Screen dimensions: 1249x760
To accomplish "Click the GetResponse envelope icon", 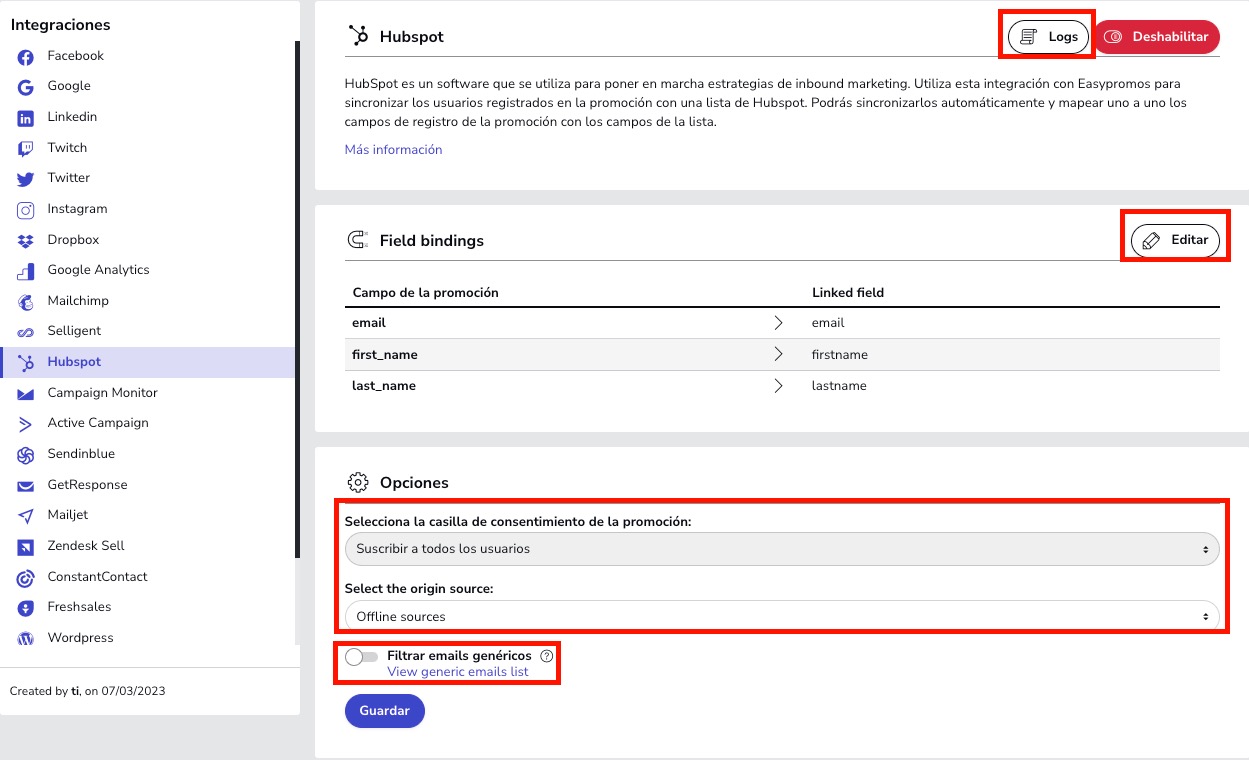I will pos(26,486).
